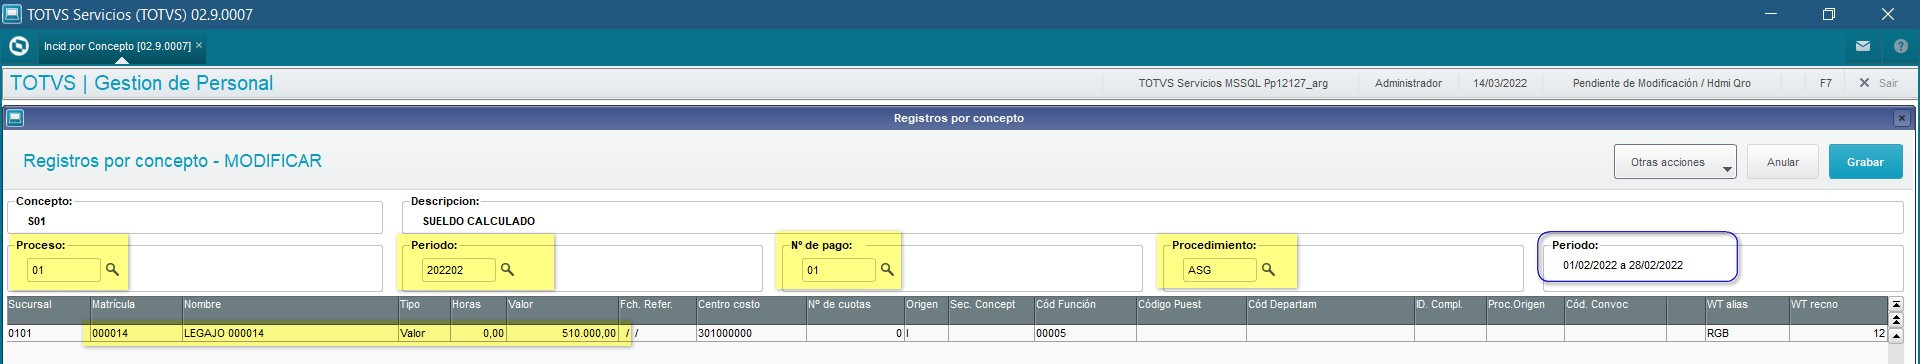Select the Centro costo cell 301000000
Image resolution: width=1920 pixels, height=364 pixels.
tap(750, 333)
